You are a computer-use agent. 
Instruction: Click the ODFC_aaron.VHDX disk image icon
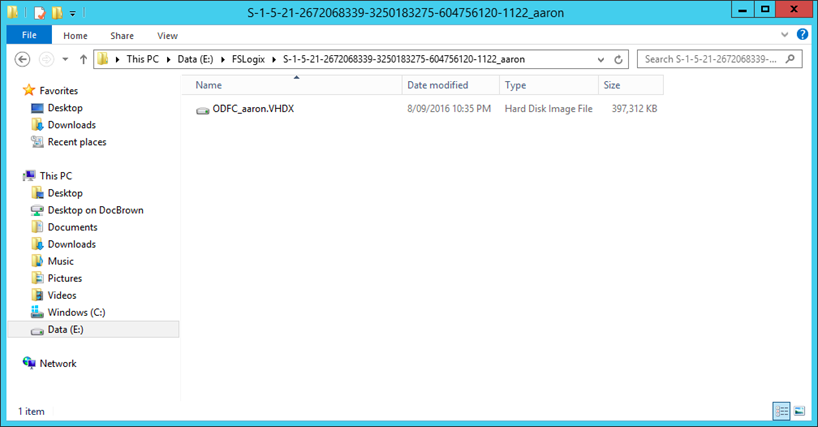(202, 109)
